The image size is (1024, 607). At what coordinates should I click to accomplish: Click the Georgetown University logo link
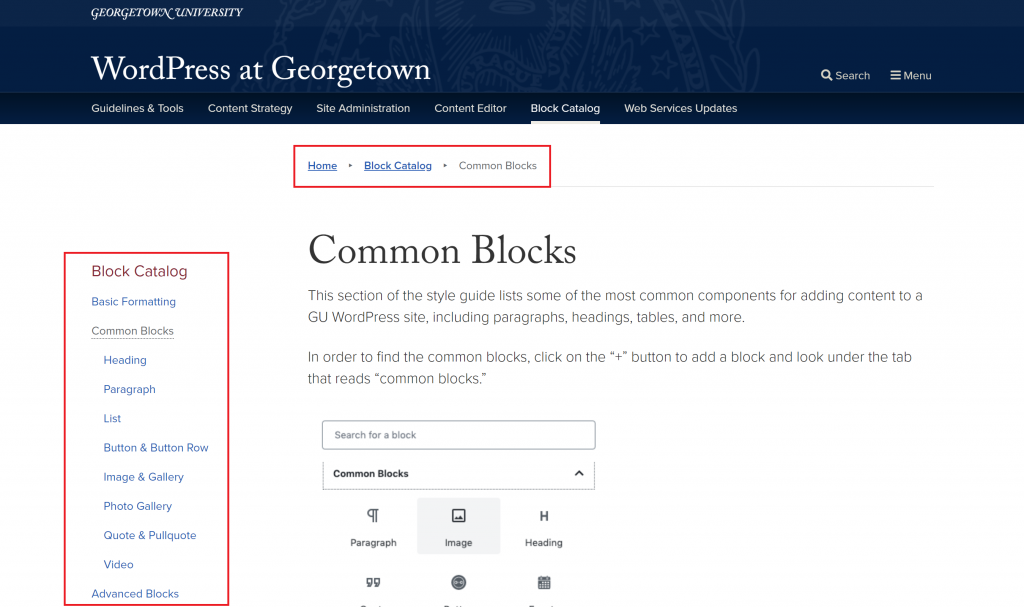(167, 12)
